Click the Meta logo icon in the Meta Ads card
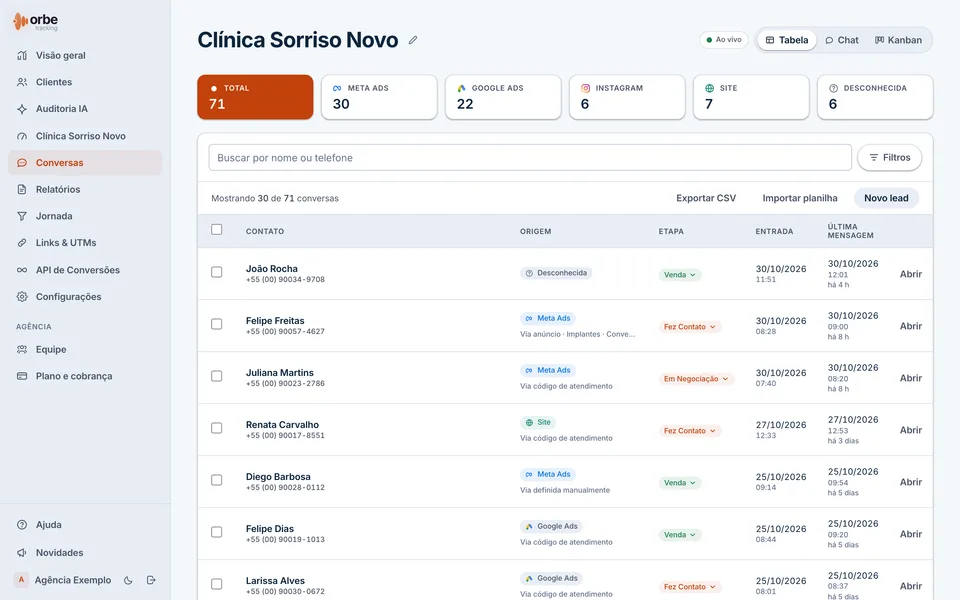The width and height of the screenshot is (960, 600). click(337, 88)
